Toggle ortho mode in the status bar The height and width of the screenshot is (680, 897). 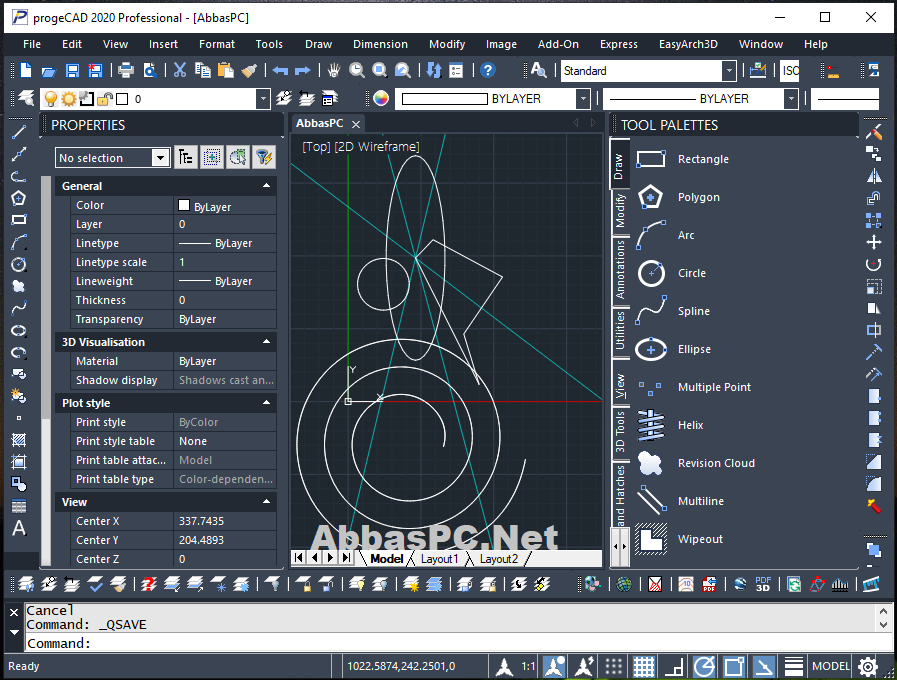pyautogui.click(x=674, y=666)
